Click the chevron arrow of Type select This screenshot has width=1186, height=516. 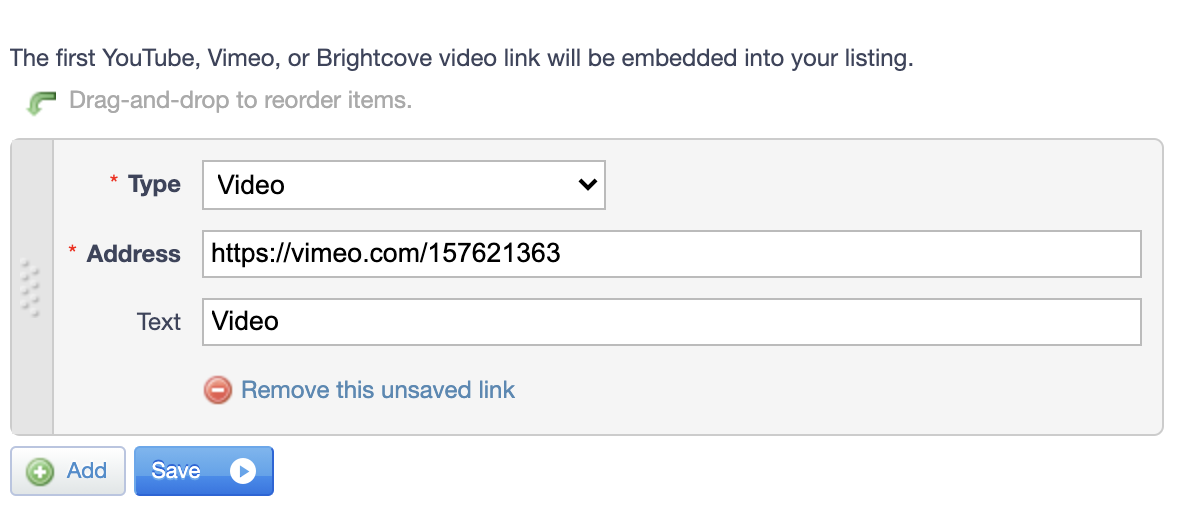point(587,185)
